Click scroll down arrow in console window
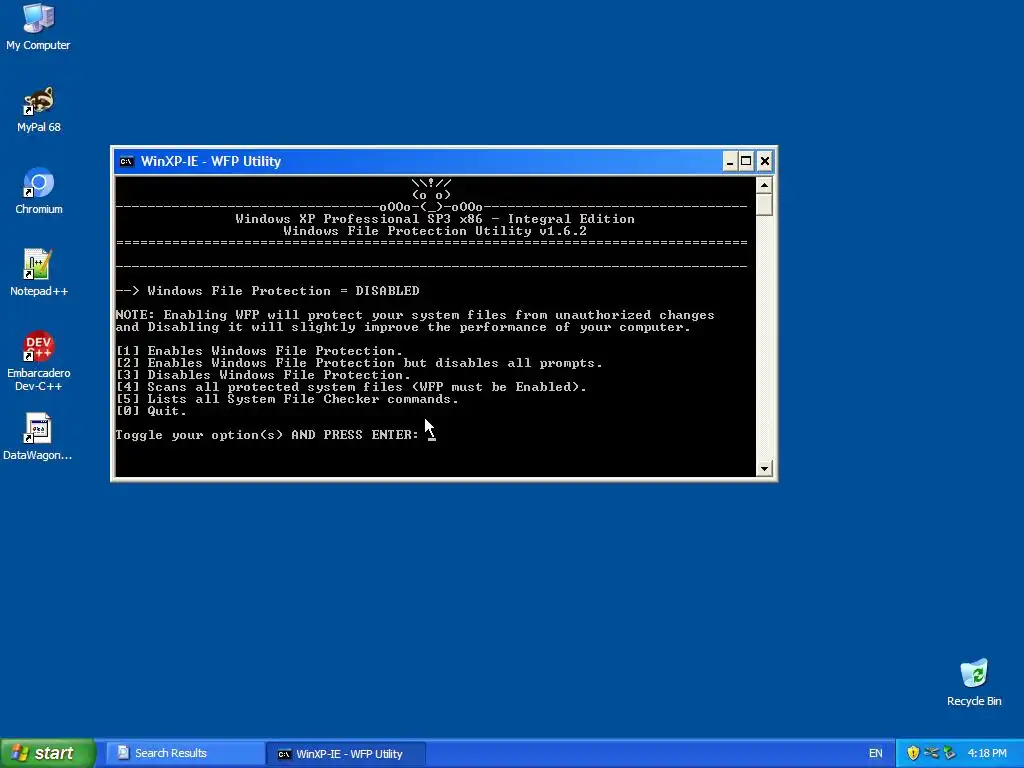1024x768 pixels. click(764, 468)
